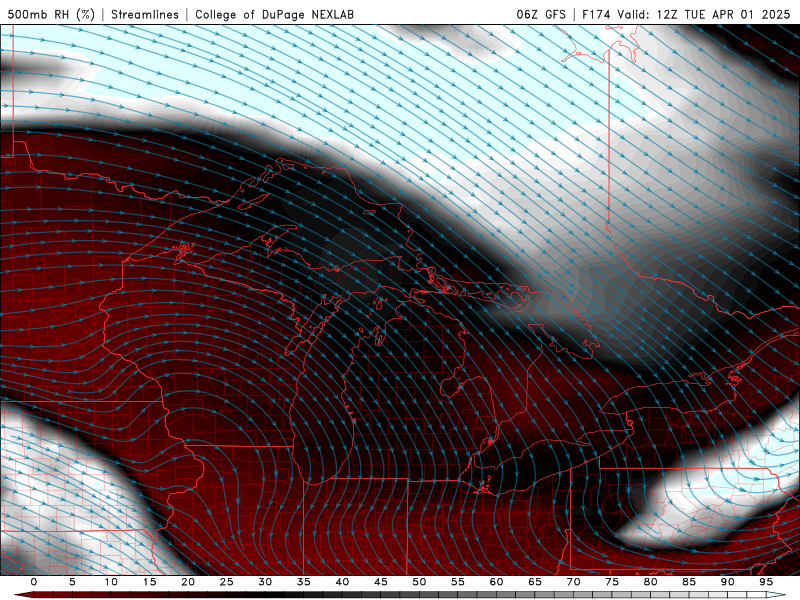Select the colorbar value "95"
The image size is (800, 600).
[x=766, y=582]
